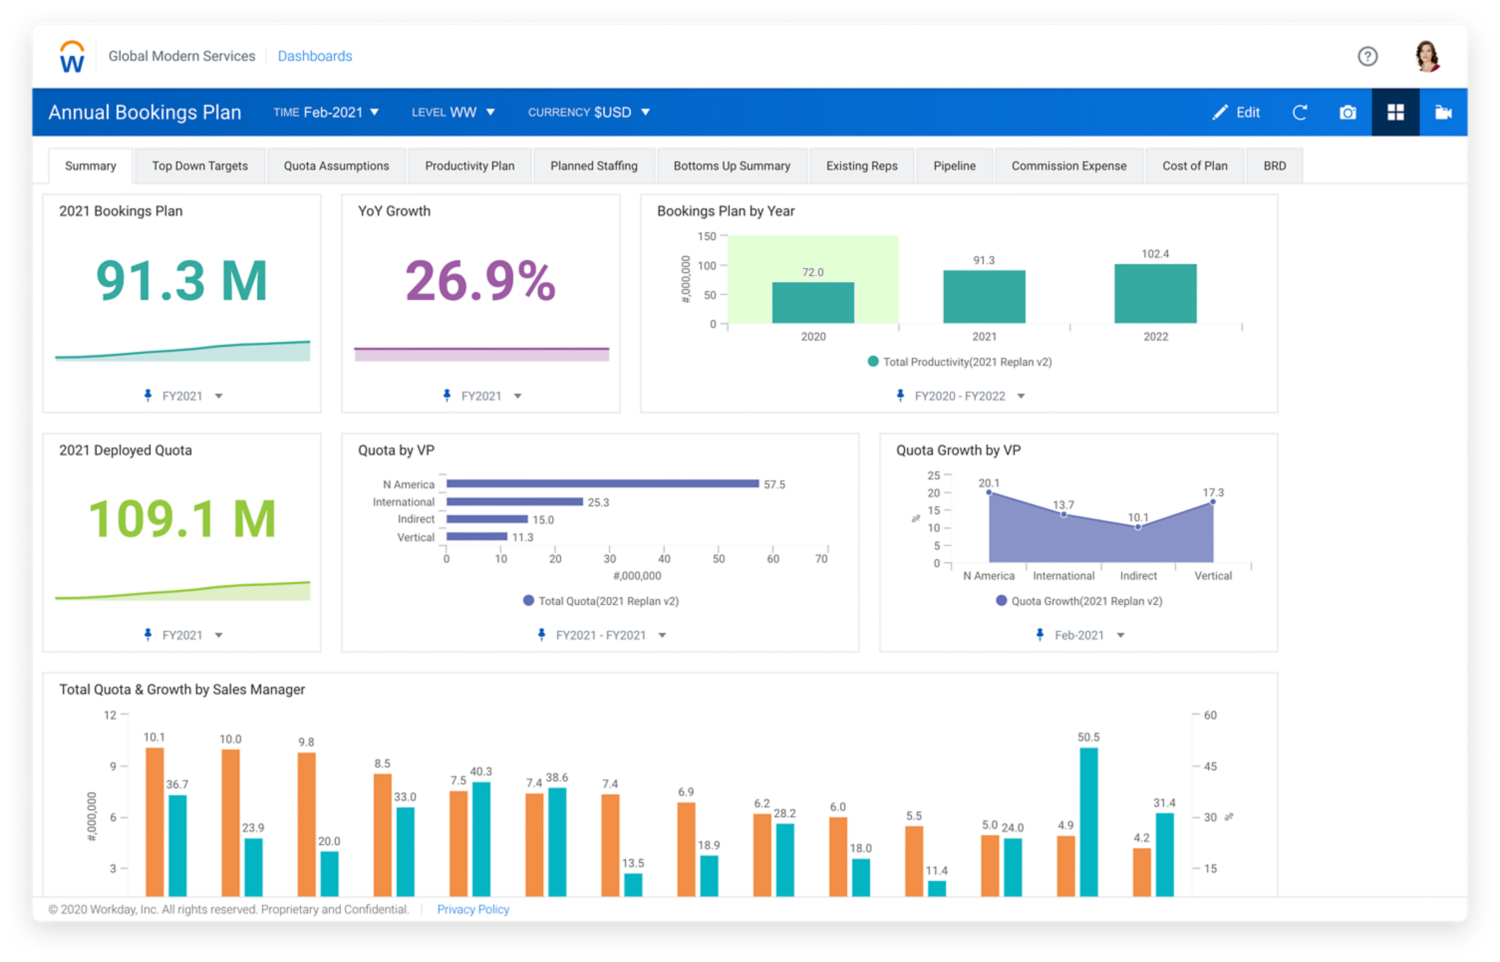
Task: Open the CURRENCY $USD dropdown
Action: pos(588,112)
